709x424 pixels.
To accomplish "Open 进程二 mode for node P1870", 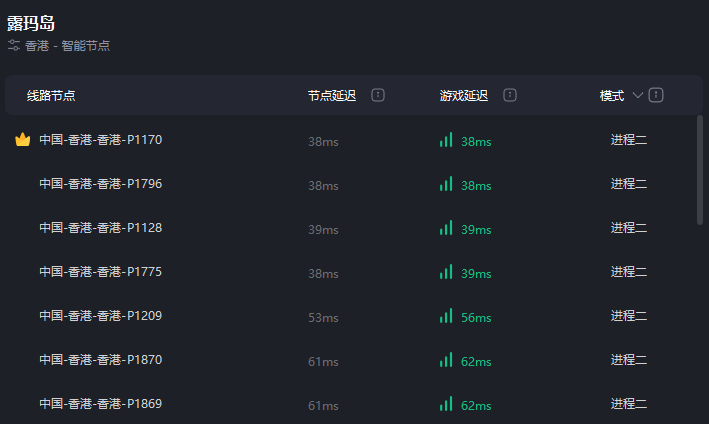I will click(629, 360).
